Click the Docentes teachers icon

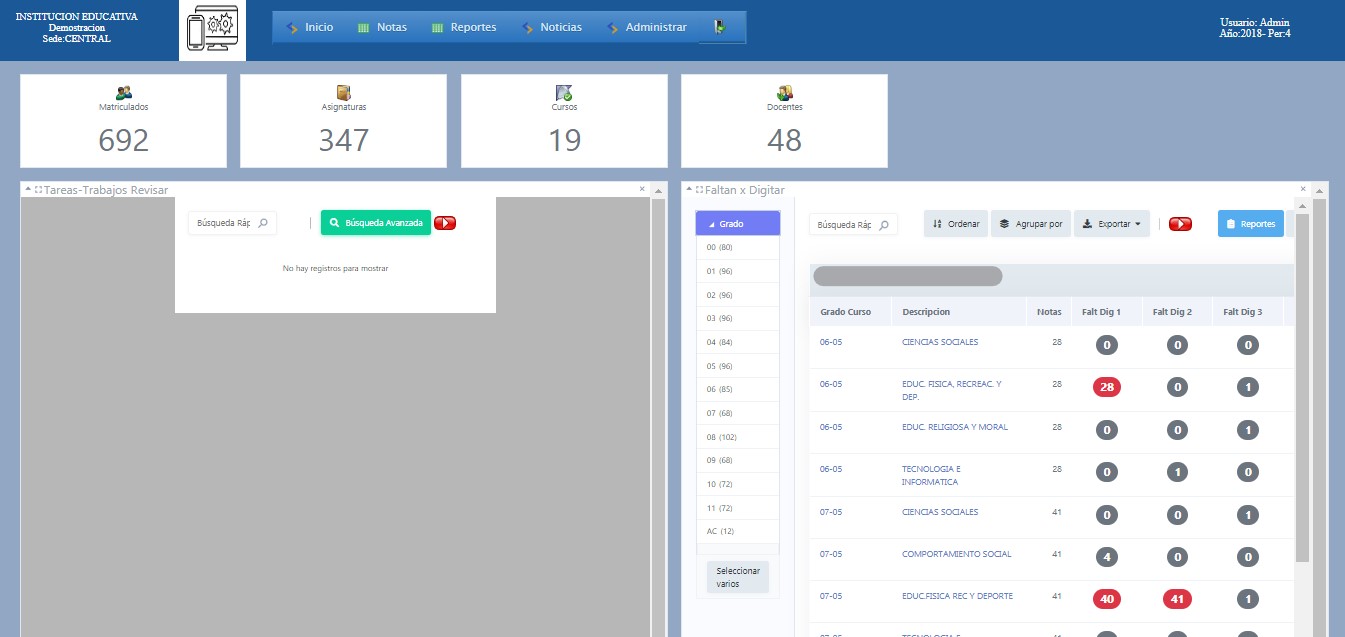coord(785,92)
